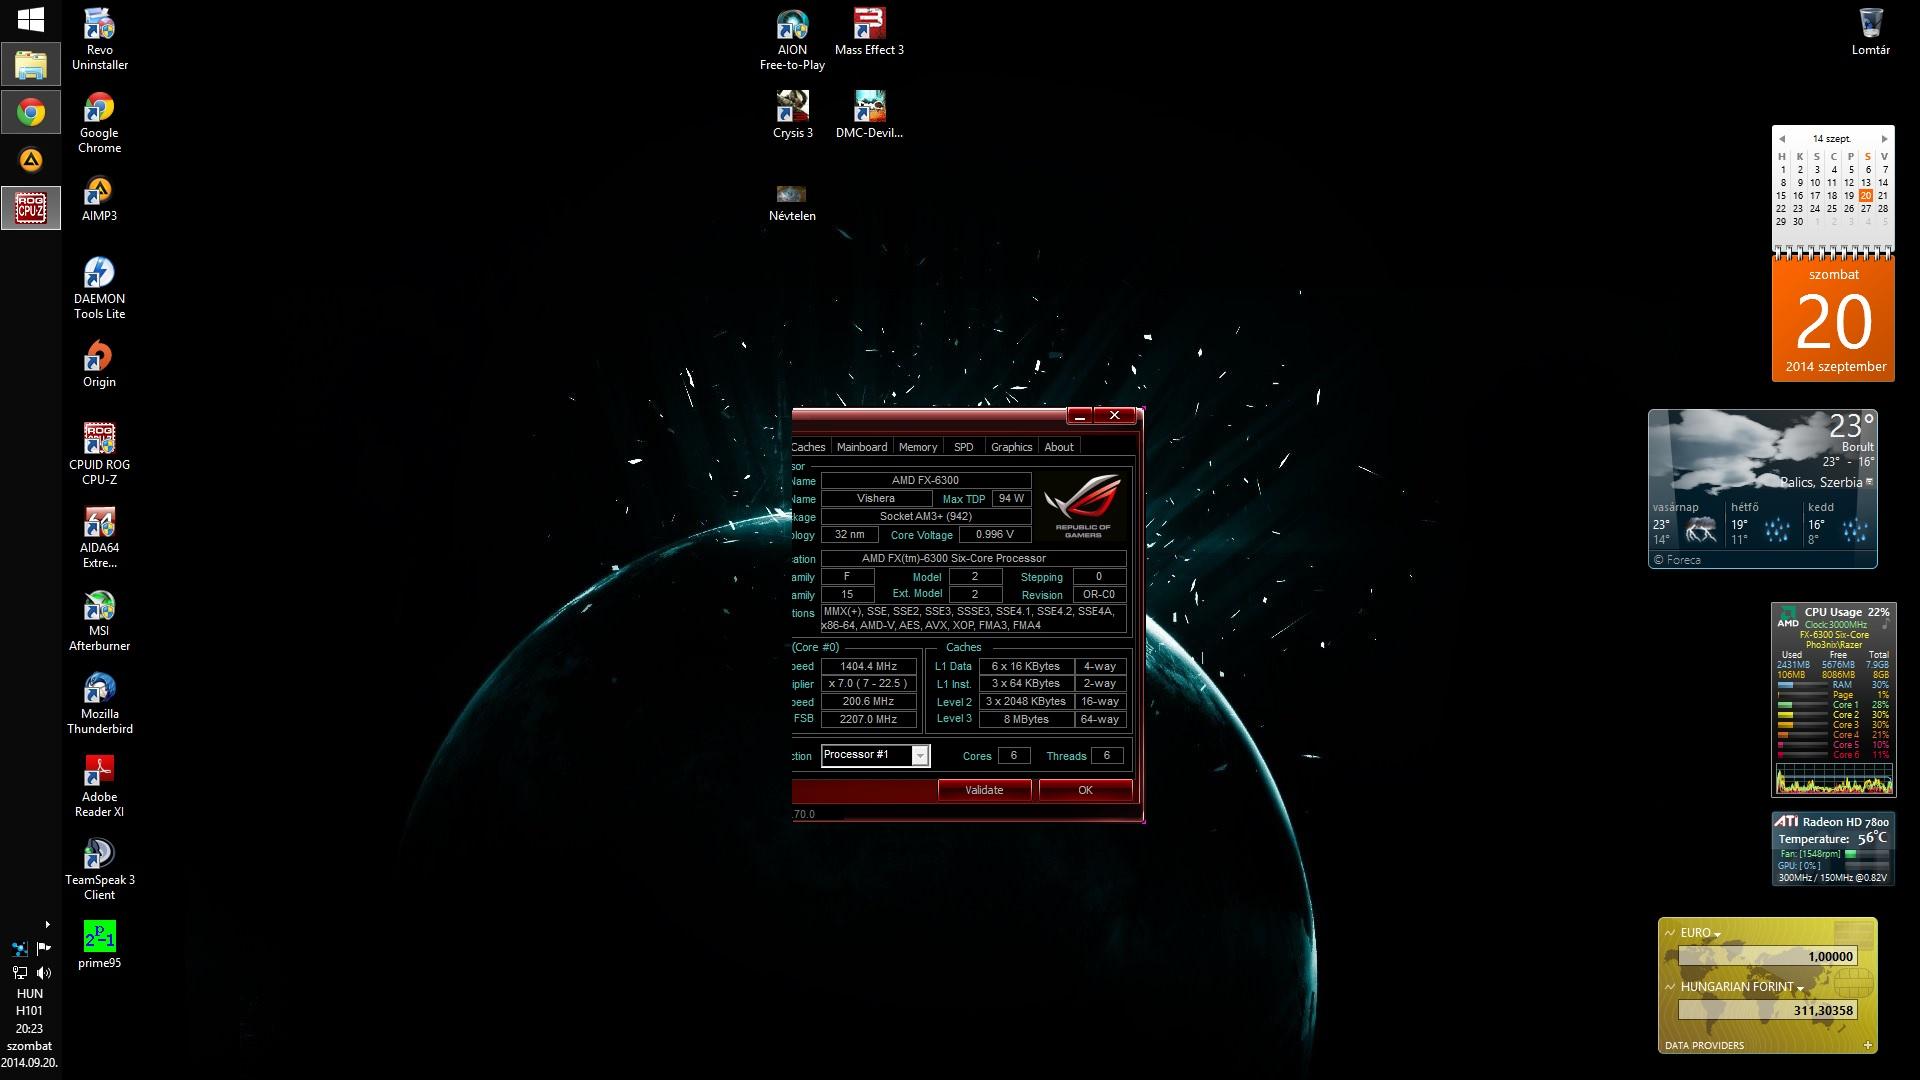This screenshot has height=1080, width=1920.
Task: Switch to the Mainboard tab
Action: coord(861,447)
